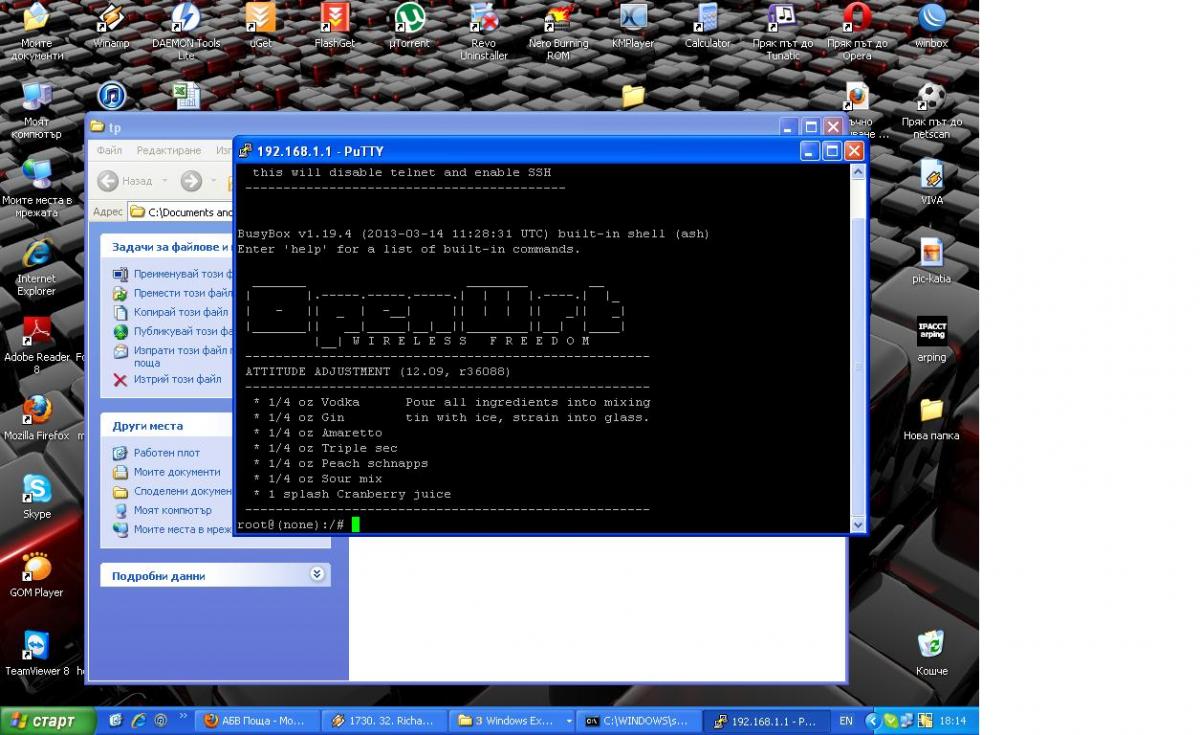Expand the Подробни данни panel
1200x735 pixels.
pos(317,575)
